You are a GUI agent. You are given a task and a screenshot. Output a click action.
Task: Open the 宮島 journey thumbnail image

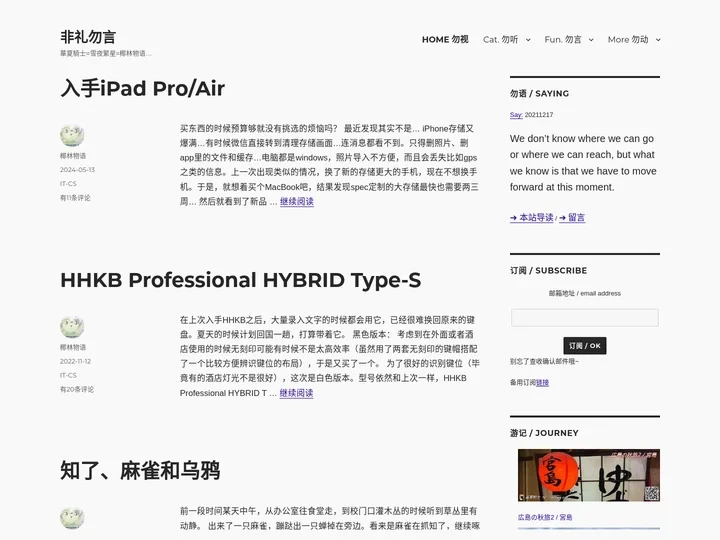589,475
